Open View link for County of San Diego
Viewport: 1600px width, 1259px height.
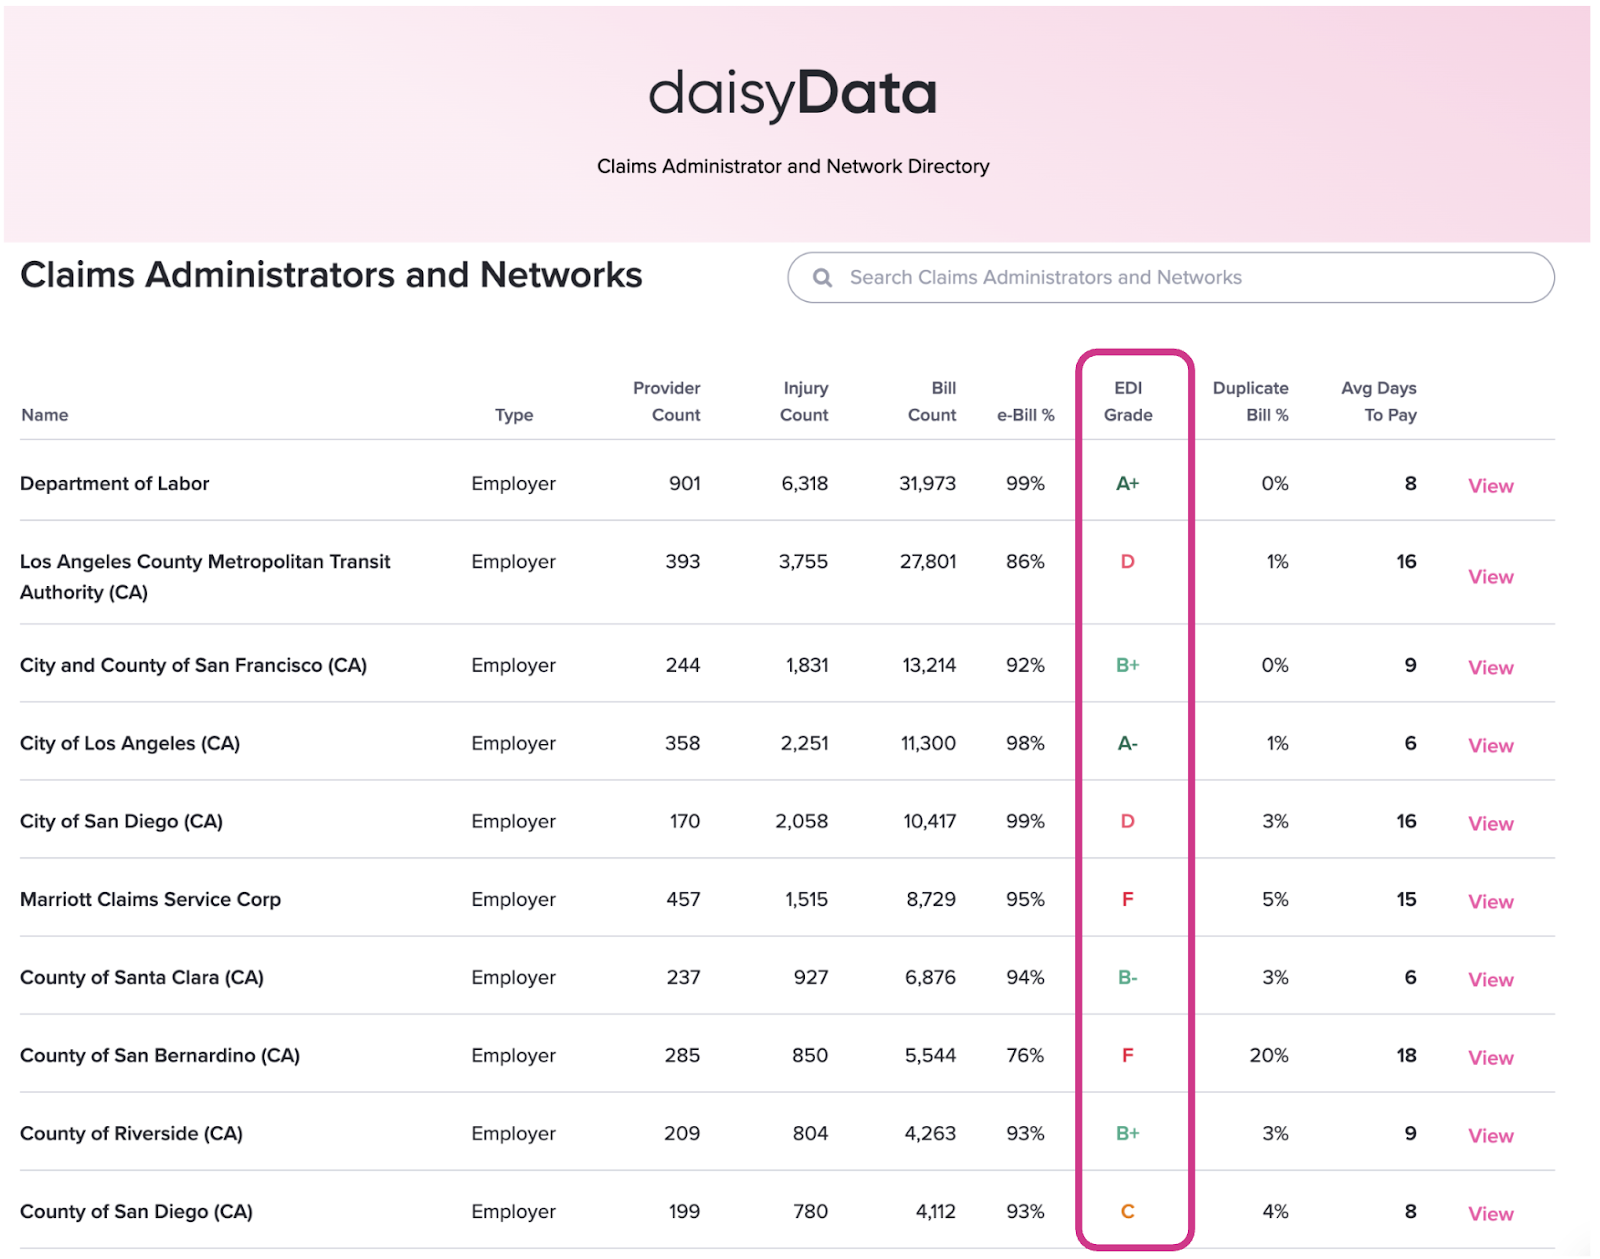pos(1489,1214)
